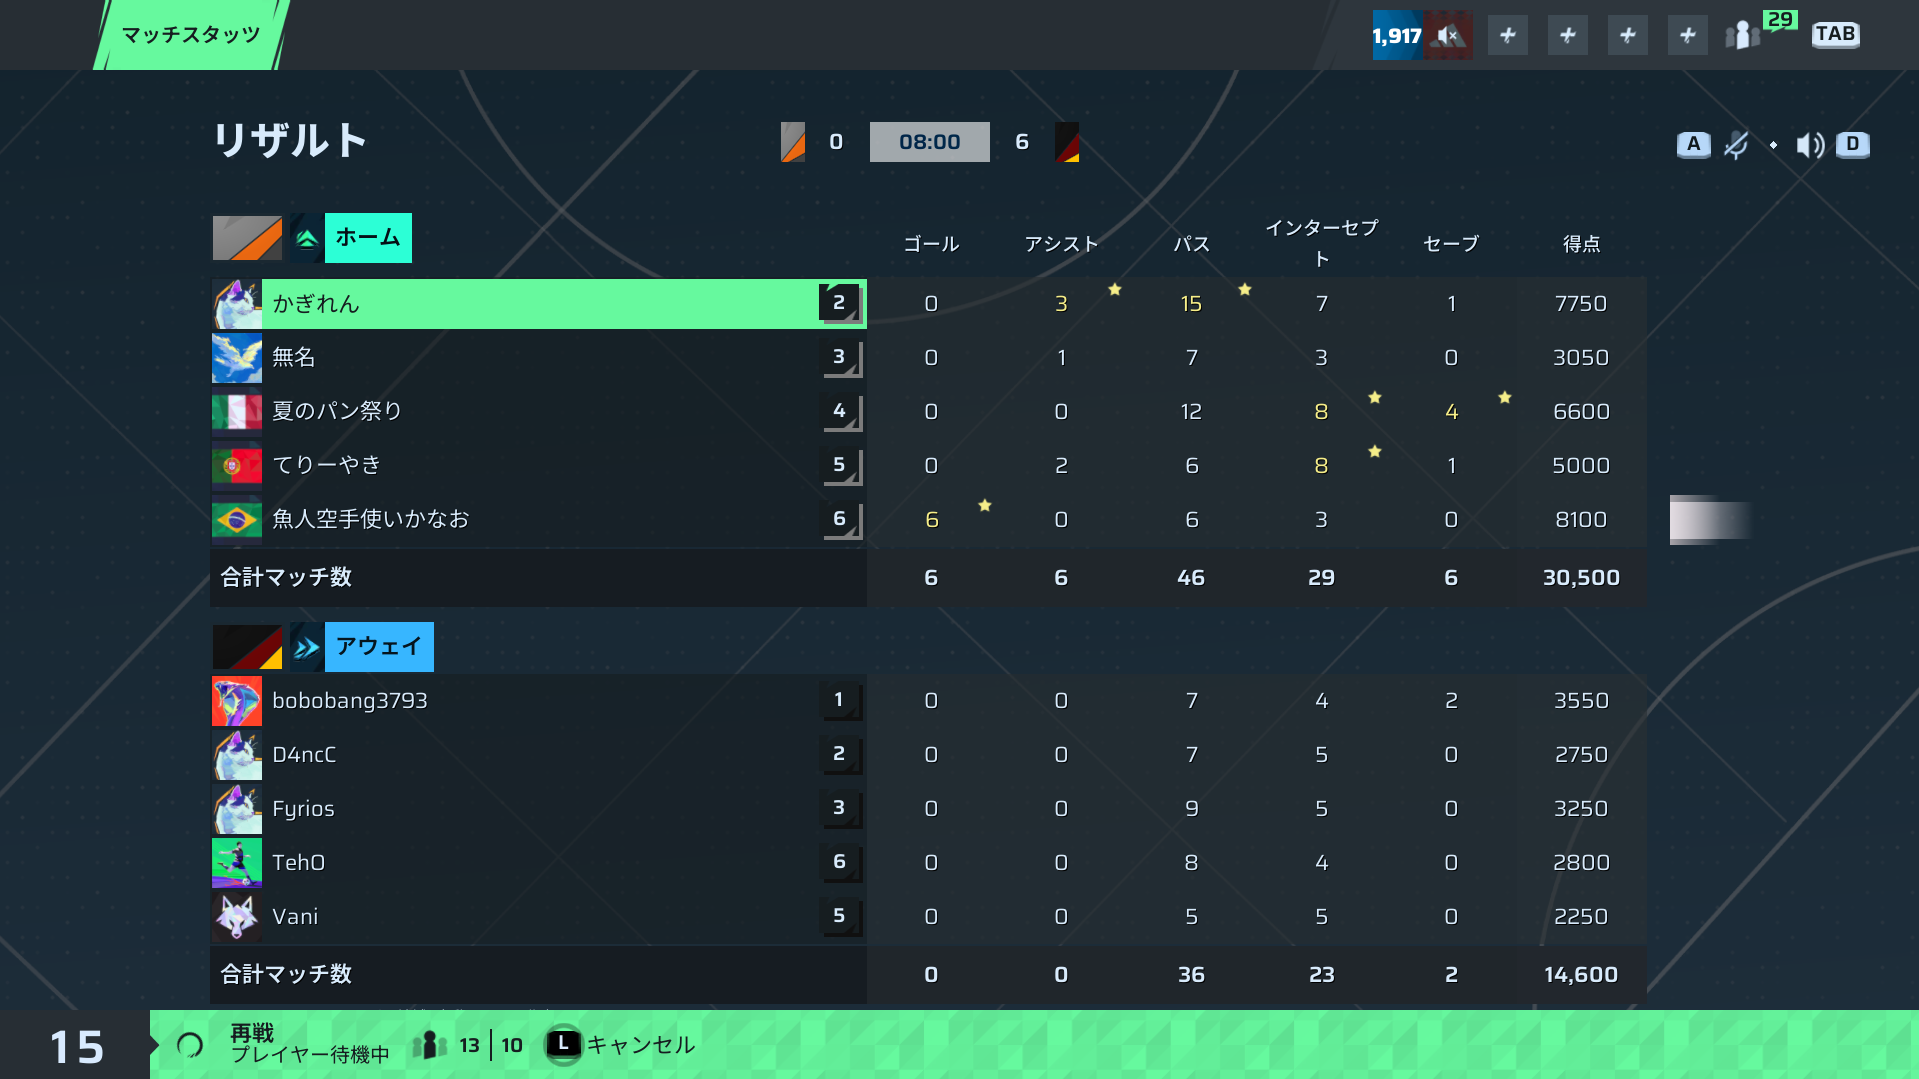Screen dimensions: 1919x1079
Task: Click the away score crest beside 6
Action: 1067,142
